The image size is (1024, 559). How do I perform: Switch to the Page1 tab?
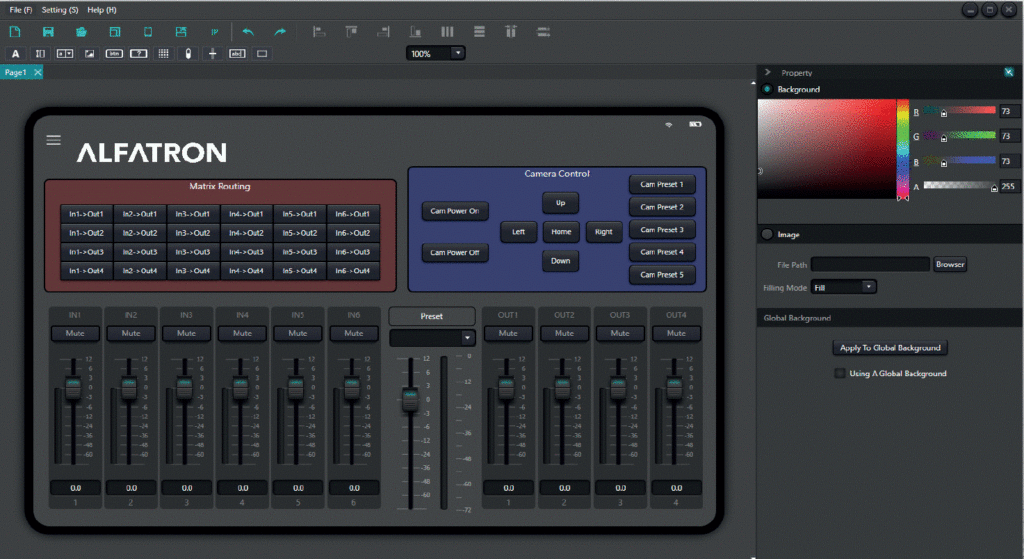16,72
